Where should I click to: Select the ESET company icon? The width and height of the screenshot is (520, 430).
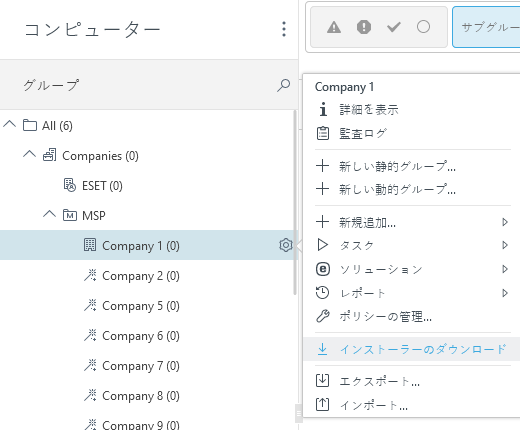[70, 185]
